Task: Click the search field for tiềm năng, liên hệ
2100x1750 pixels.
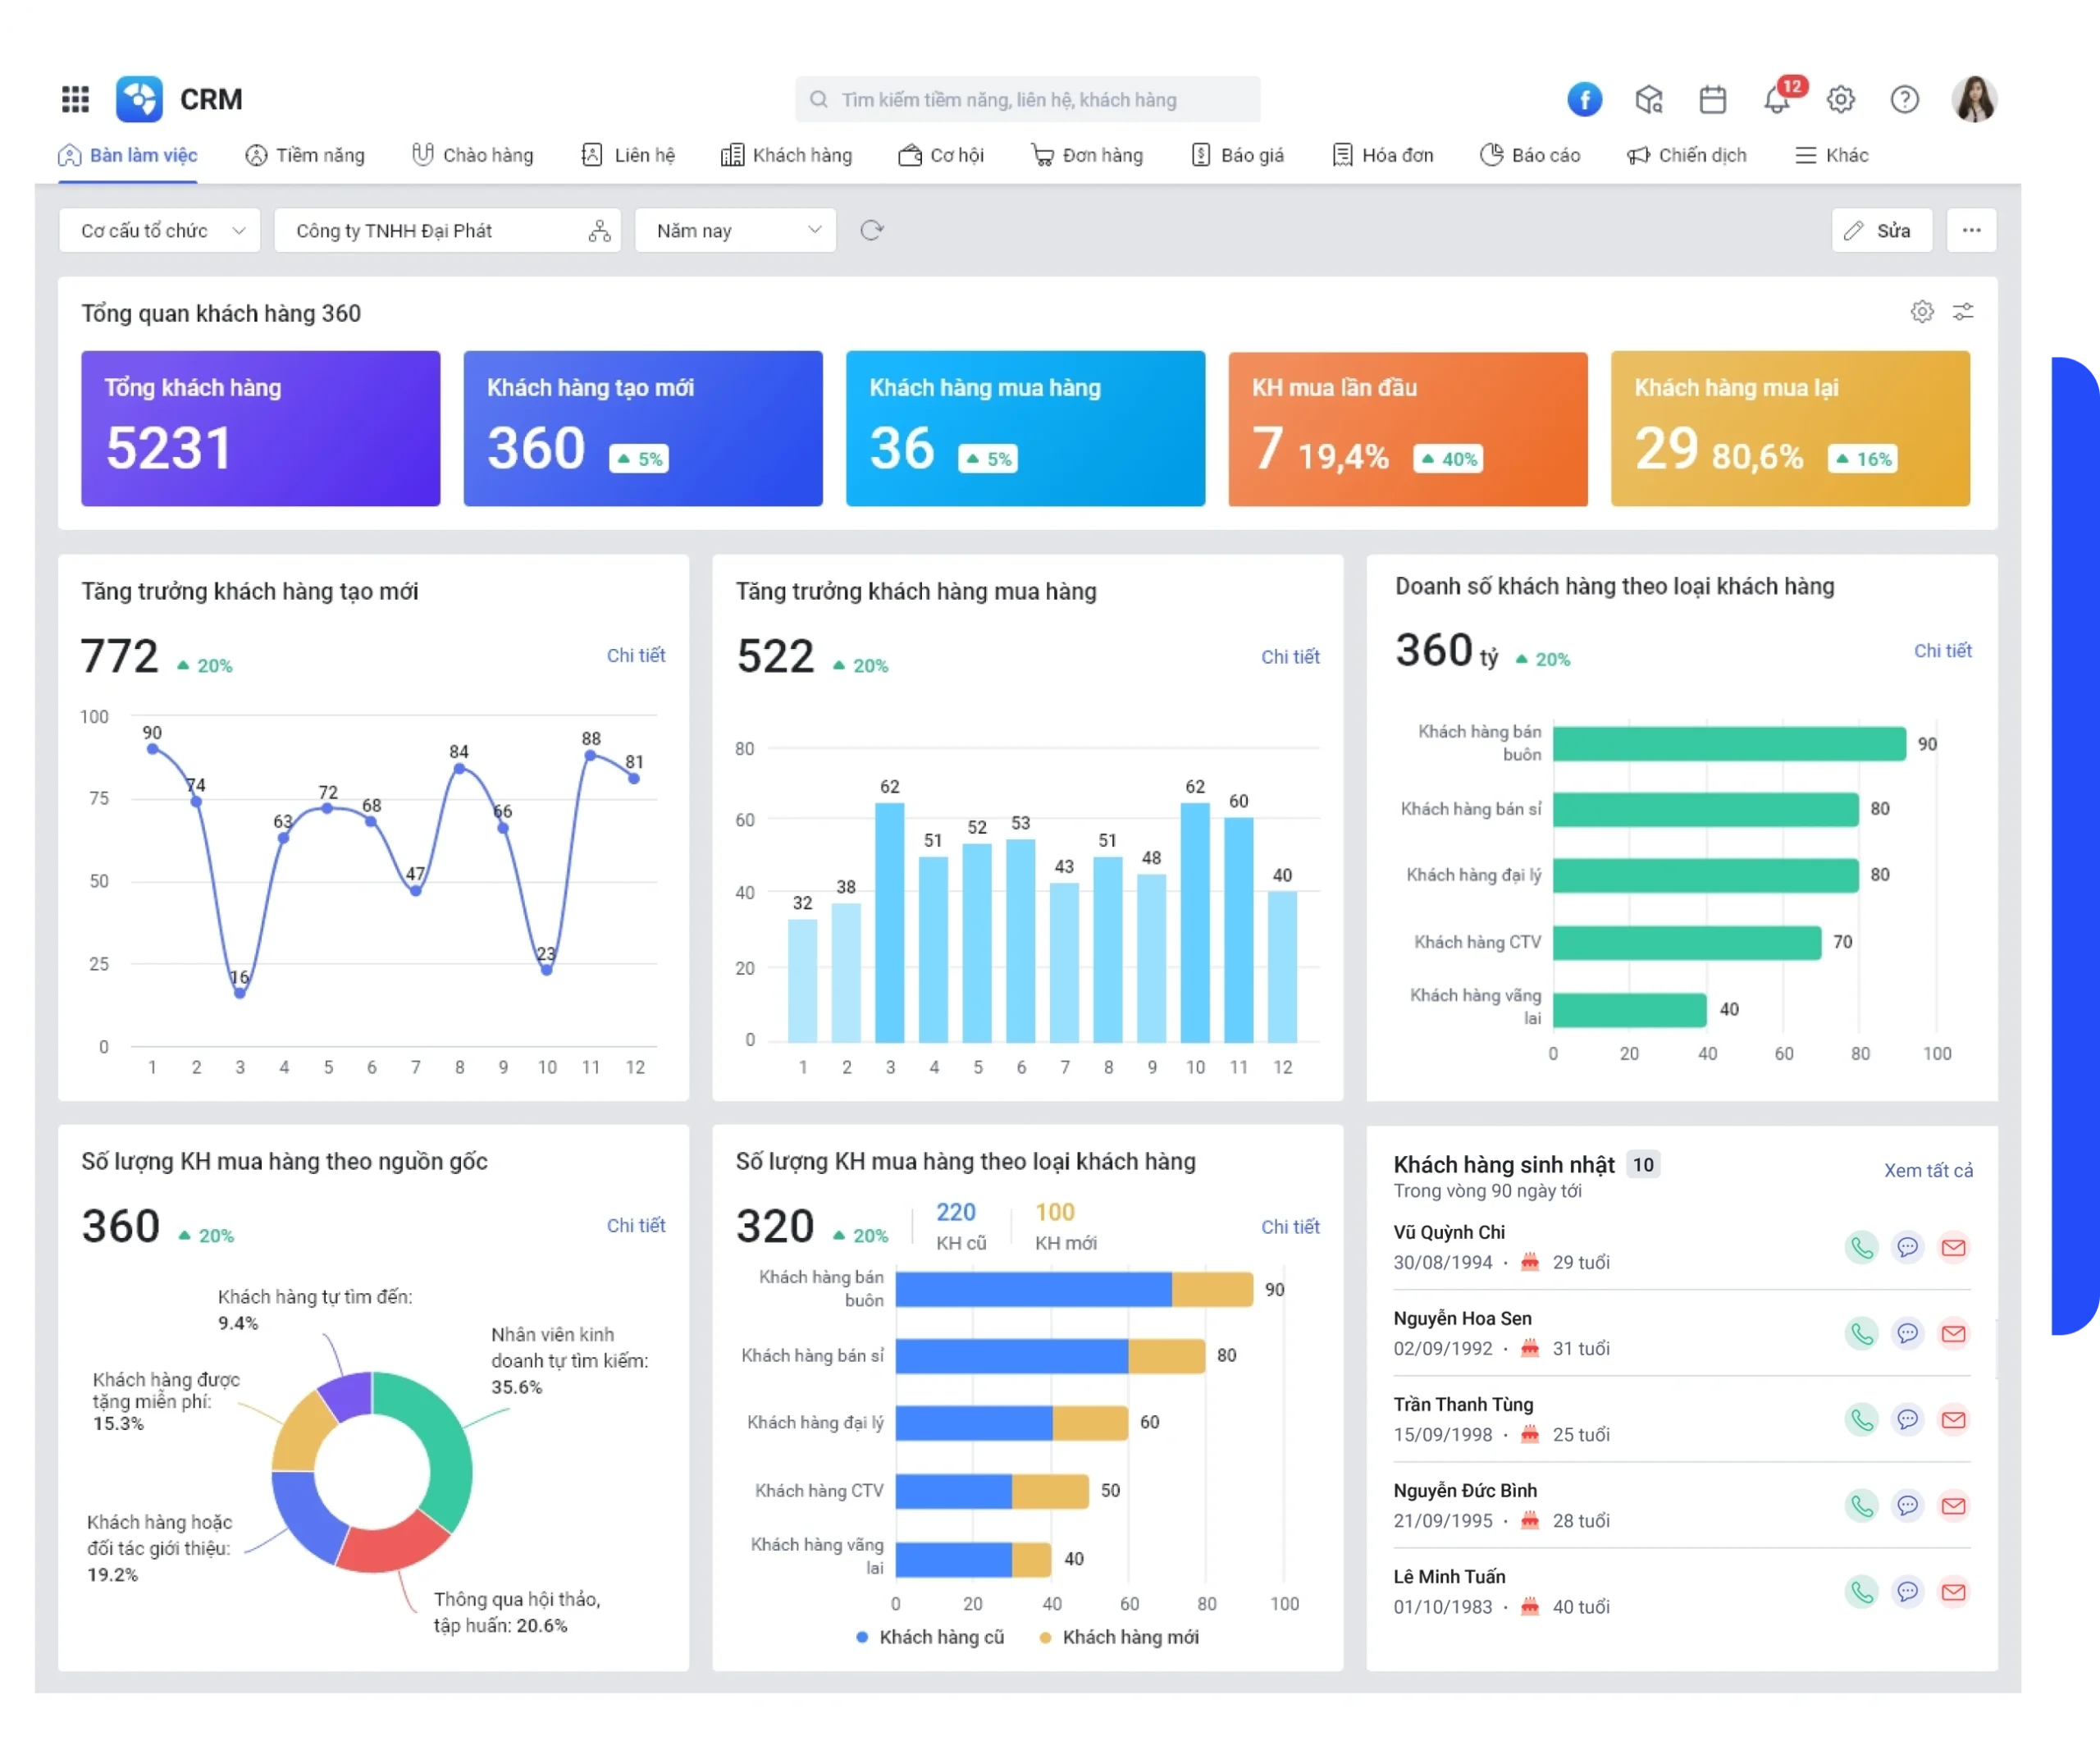Action: (x=1027, y=99)
